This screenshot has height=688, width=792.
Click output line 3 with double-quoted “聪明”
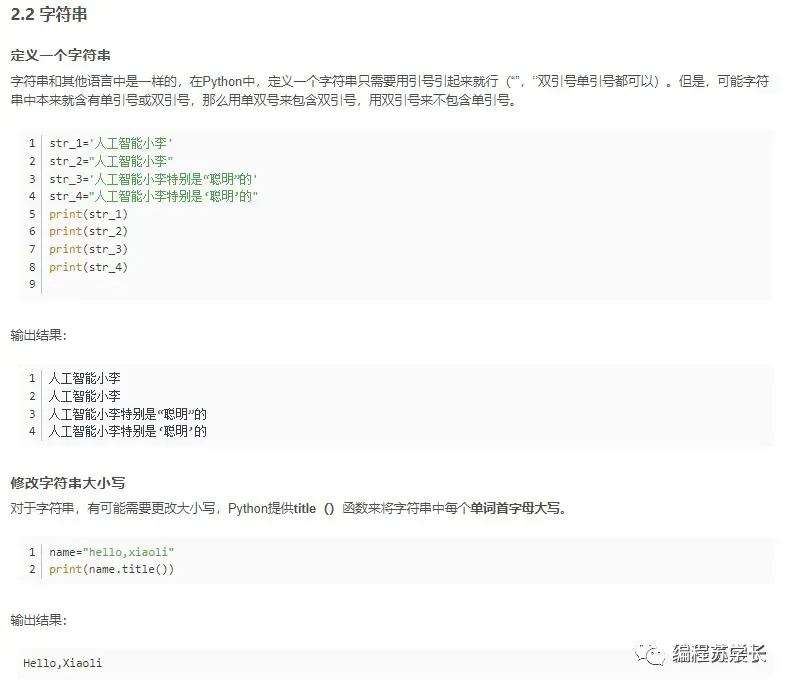(128, 414)
